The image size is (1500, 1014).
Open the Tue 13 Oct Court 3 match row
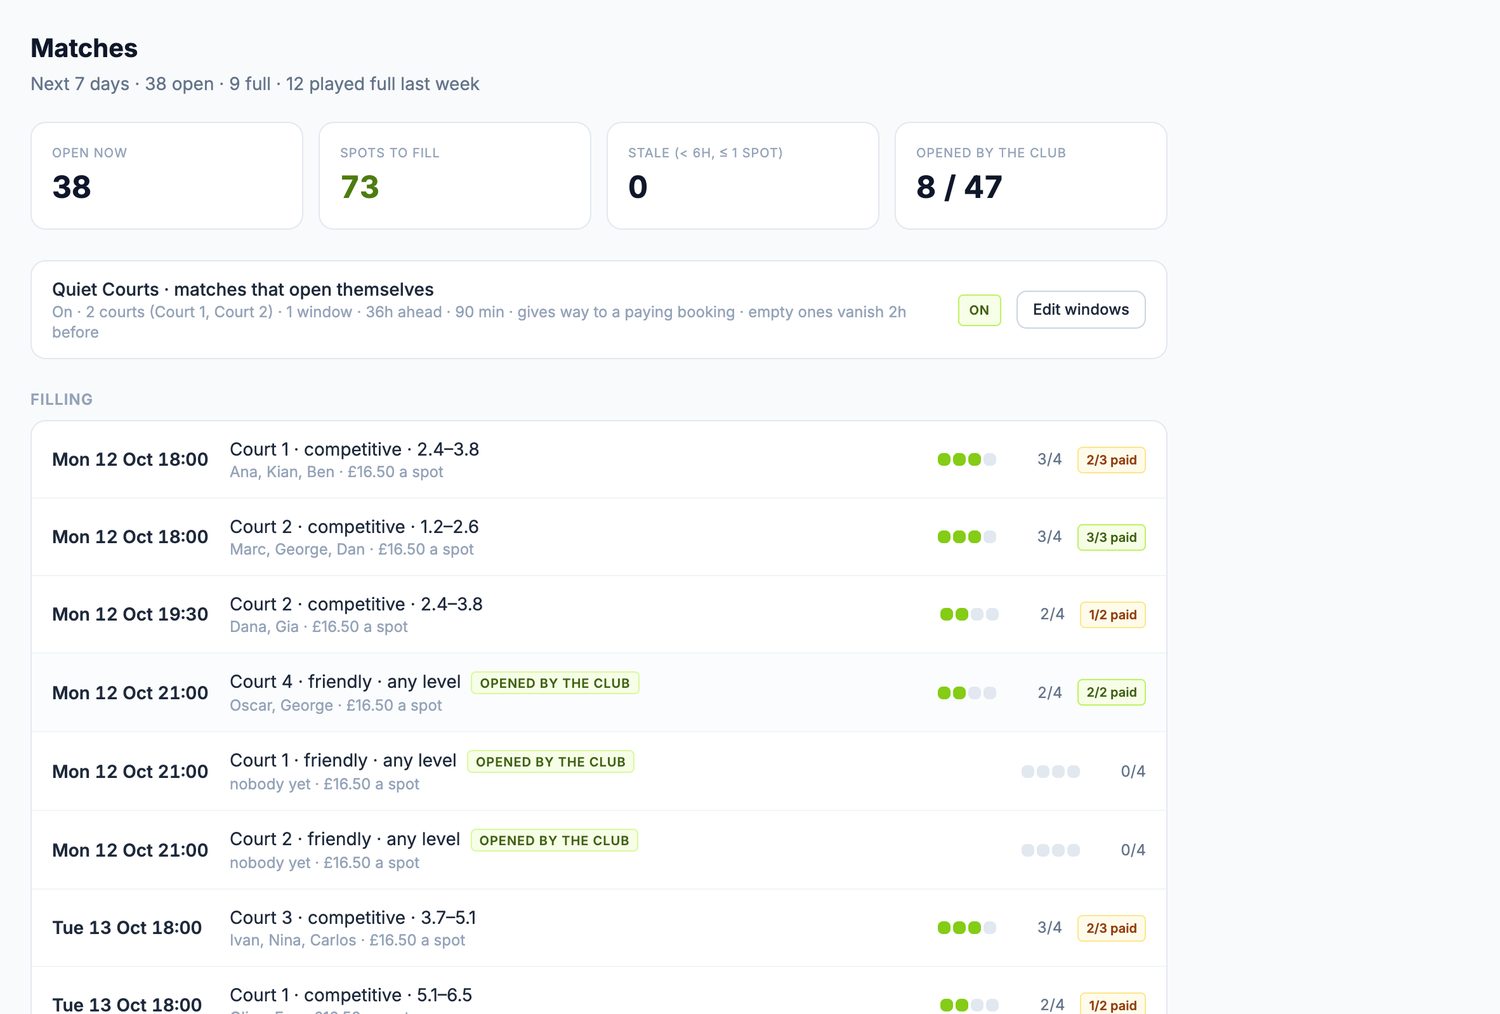tap(599, 928)
